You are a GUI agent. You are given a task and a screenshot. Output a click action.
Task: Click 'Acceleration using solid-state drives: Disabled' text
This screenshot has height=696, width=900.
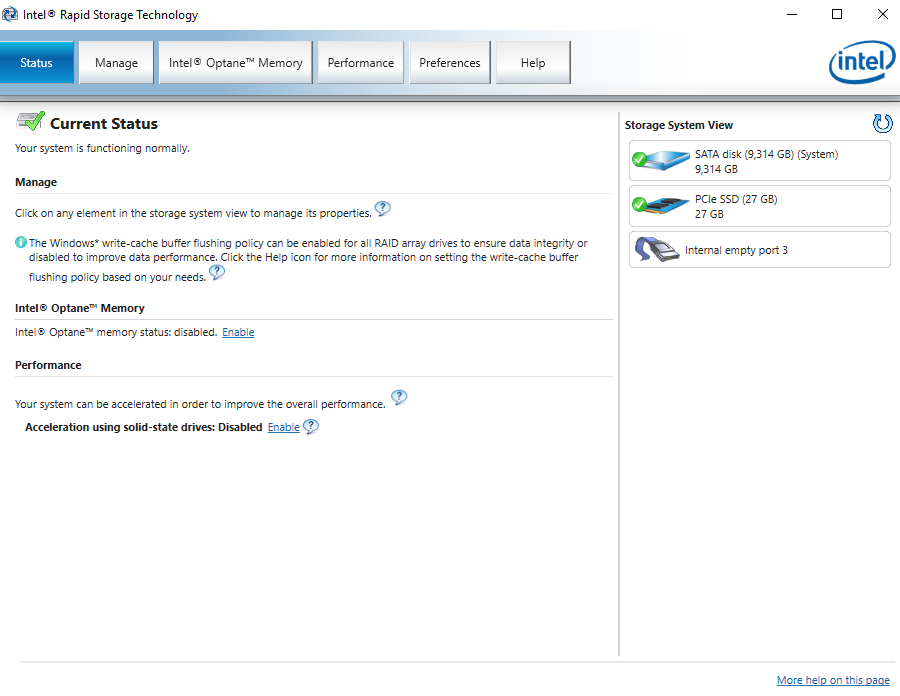tap(143, 427)
